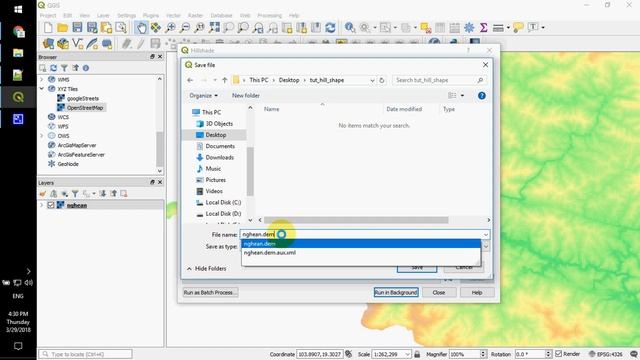Go up one folder level
Viewport: 640px width, 360px height.
pos(224,80)
